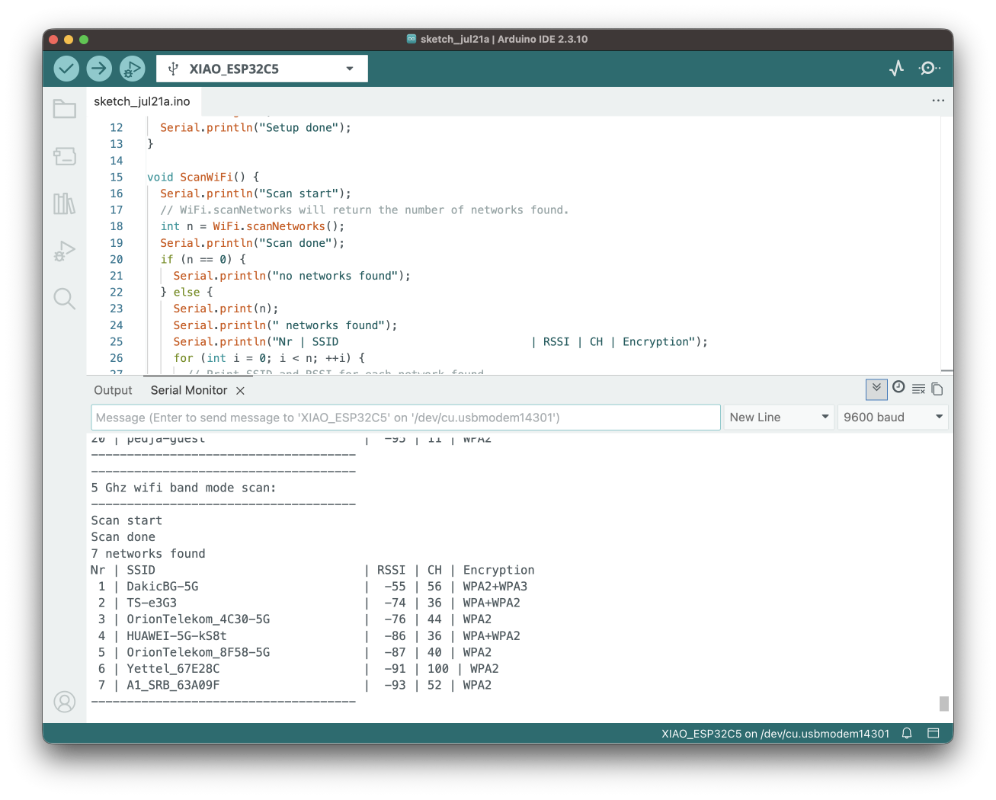996x800 pixels.
Task: Click the 'Scan start' output line
Action: (x=126, y=520)
